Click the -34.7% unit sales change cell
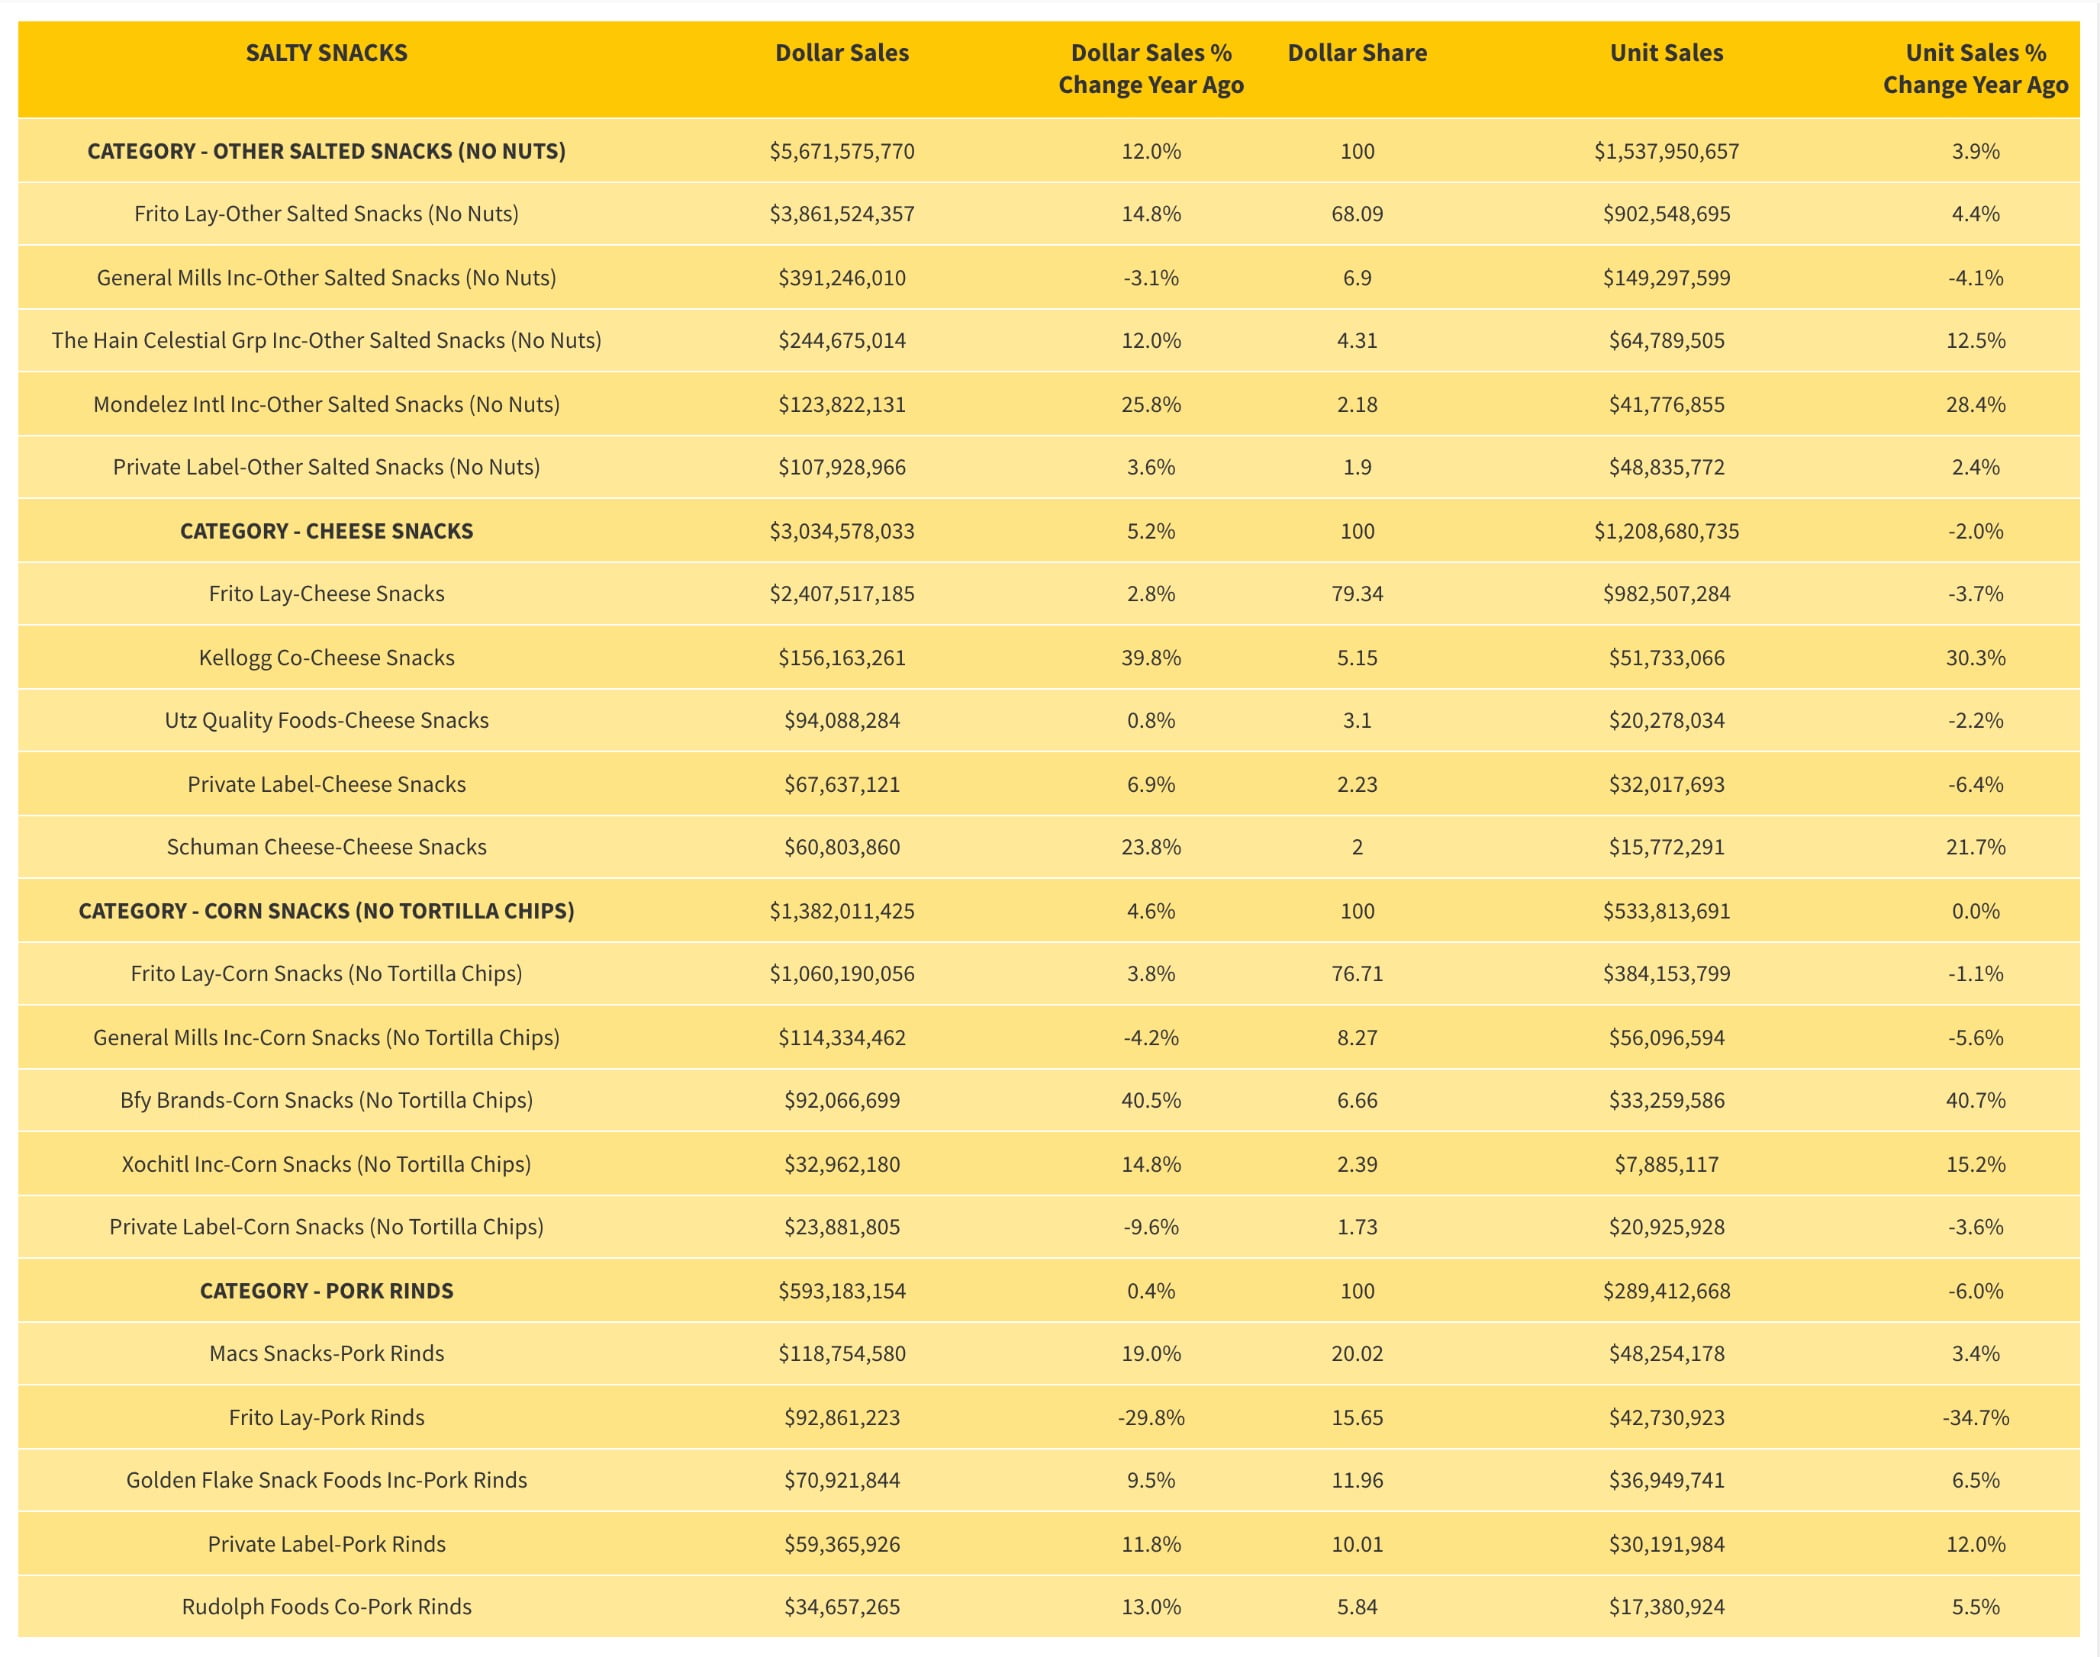Screen dimensions: 2100x1657 1975,1418
